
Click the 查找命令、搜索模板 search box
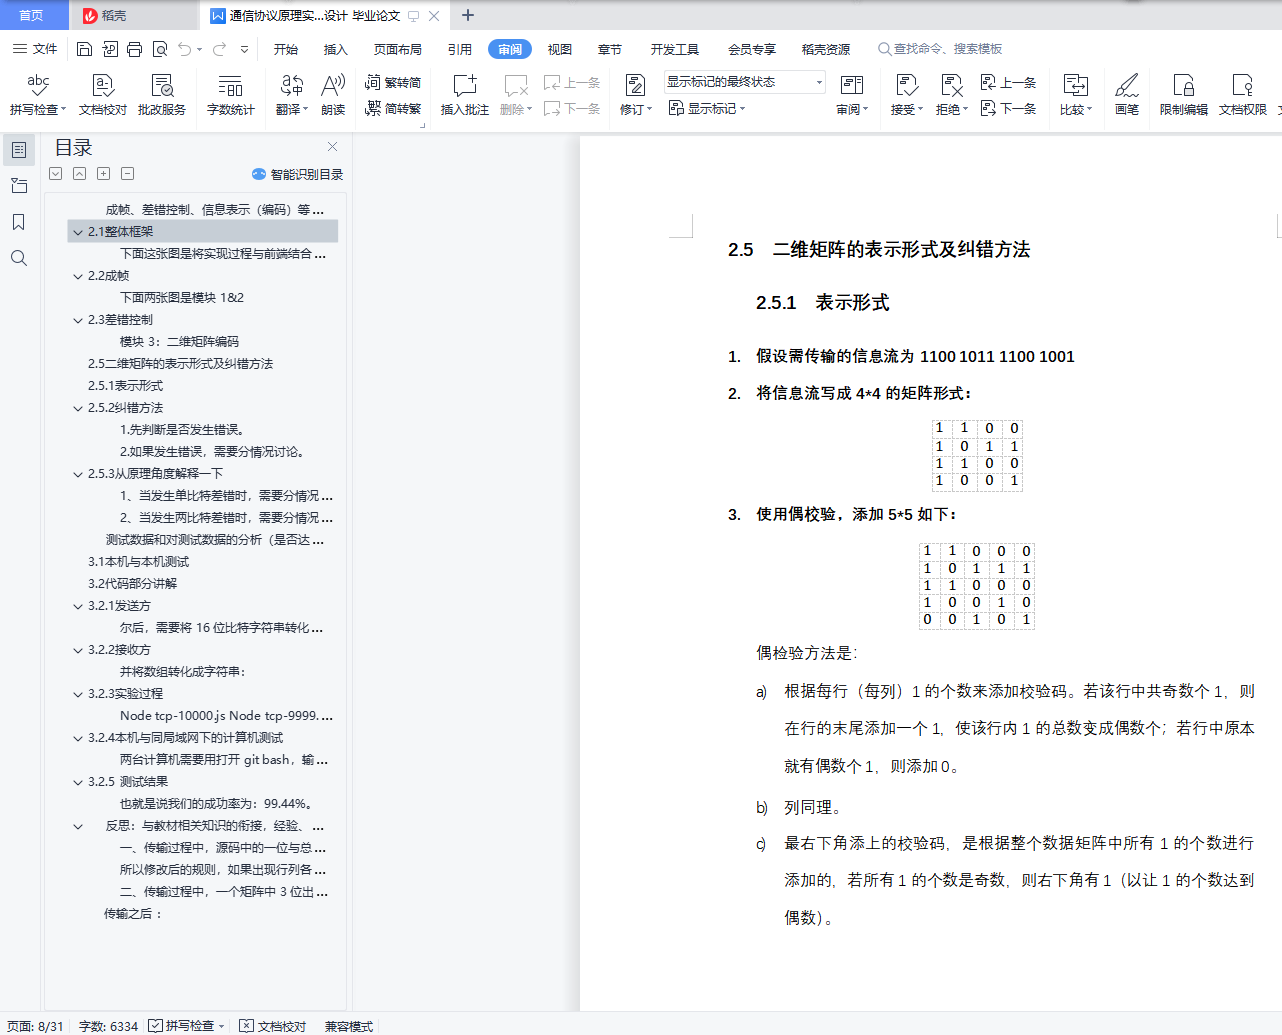click(940, 49)
